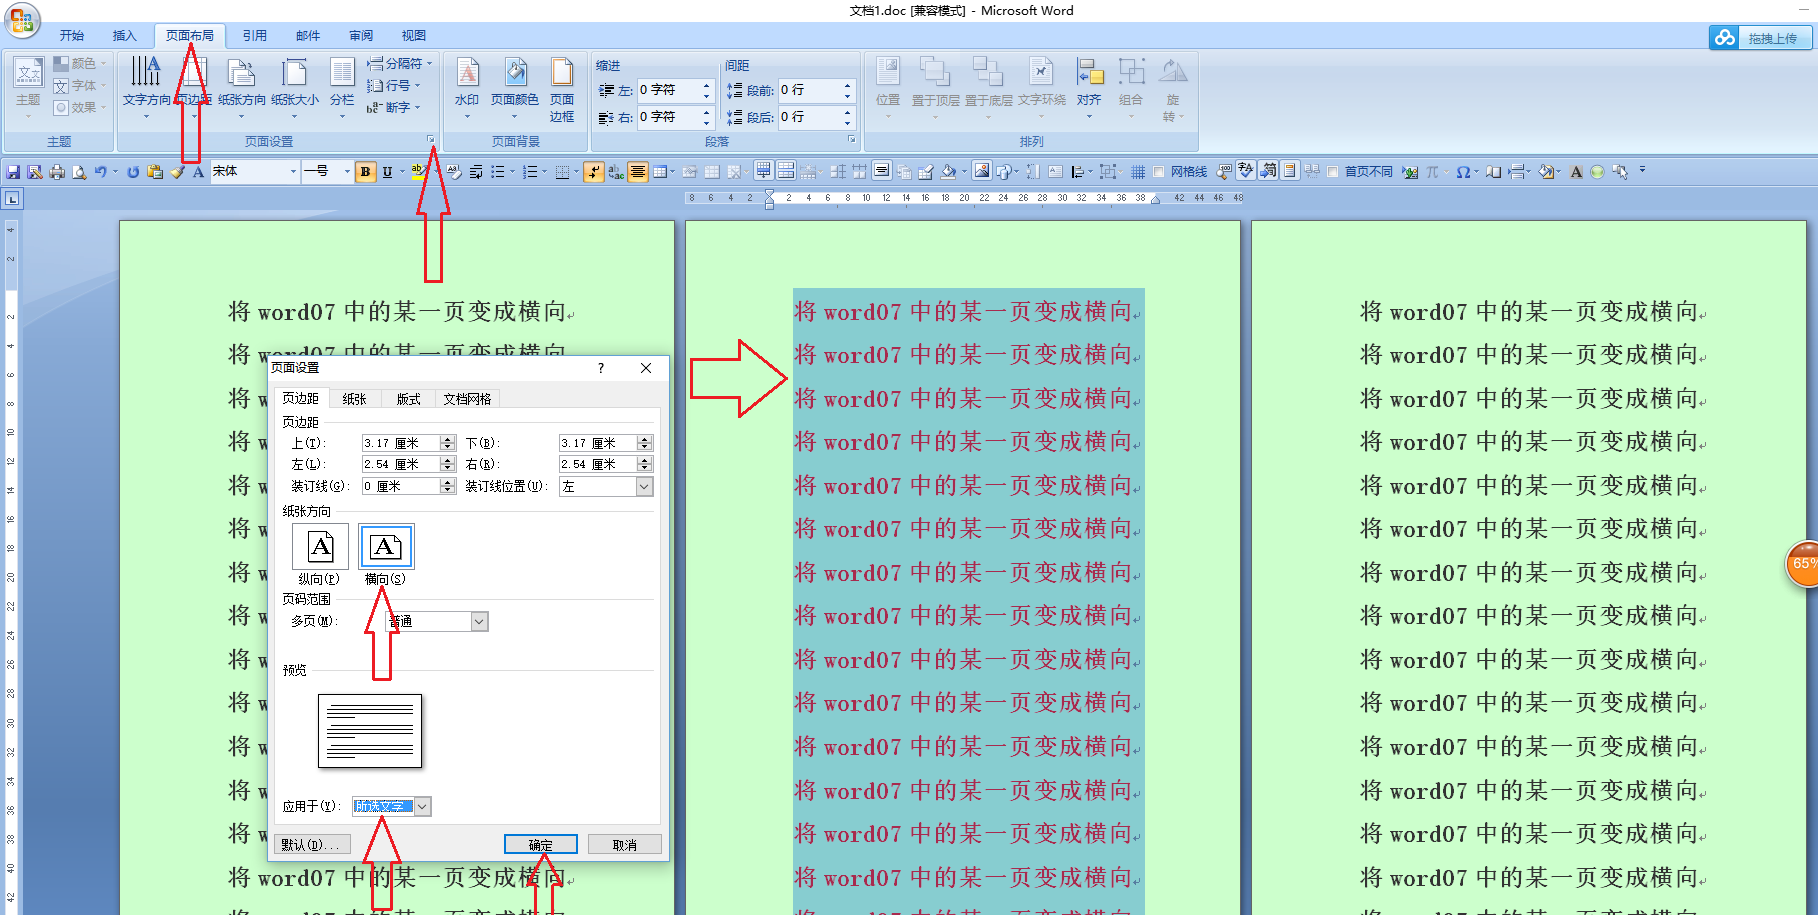Open the Layout (版式) tab in dialog

[x=409, y=399]
